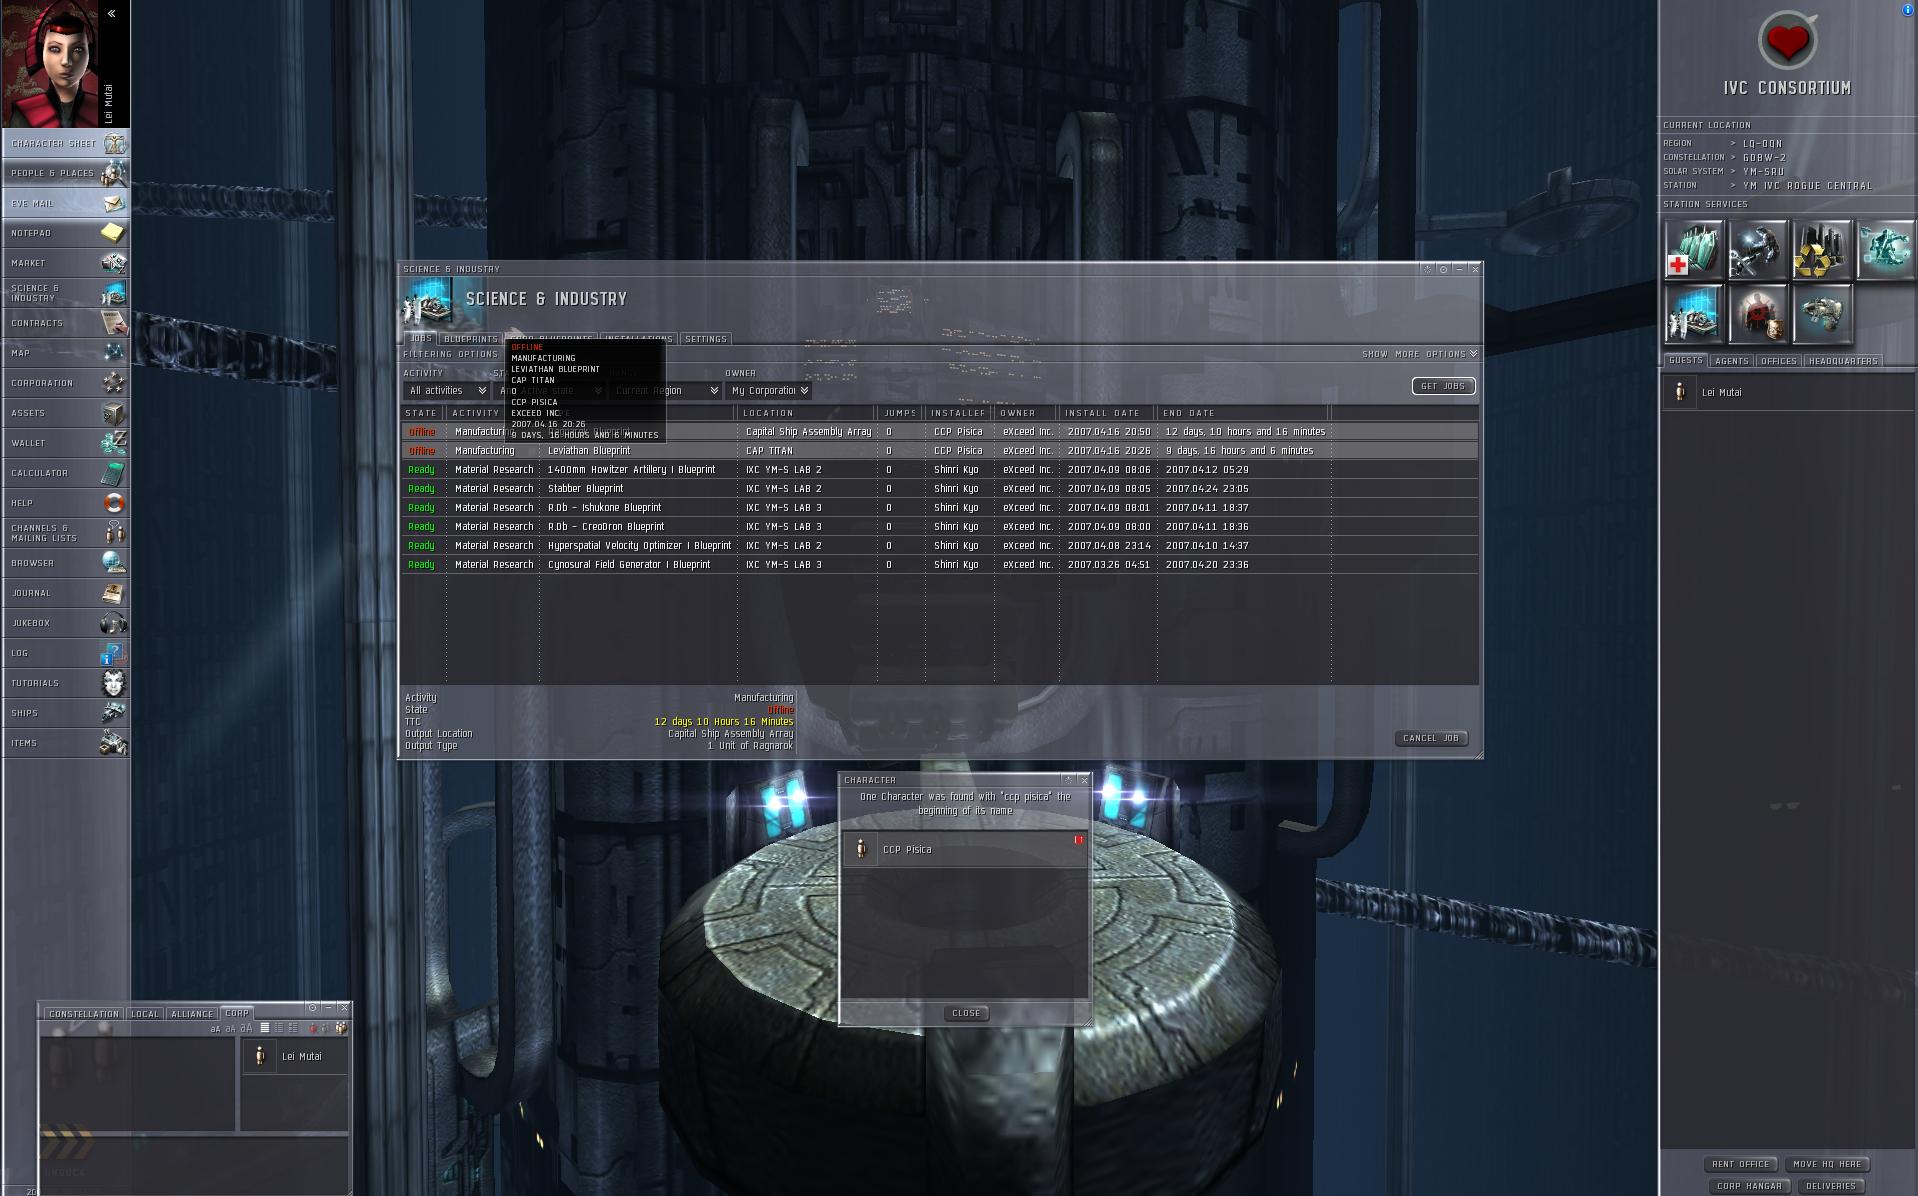Set chat font size to largest
Viewport: 1918px width, 1196px height.
click(x=246, y=1028)
